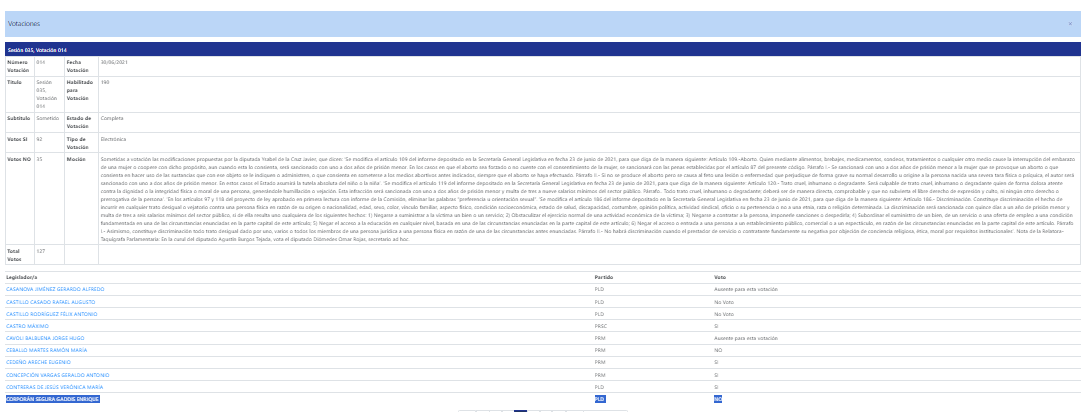Select the Subtítulo value Sometido
1087x412 pixels.
pos(48,118)
